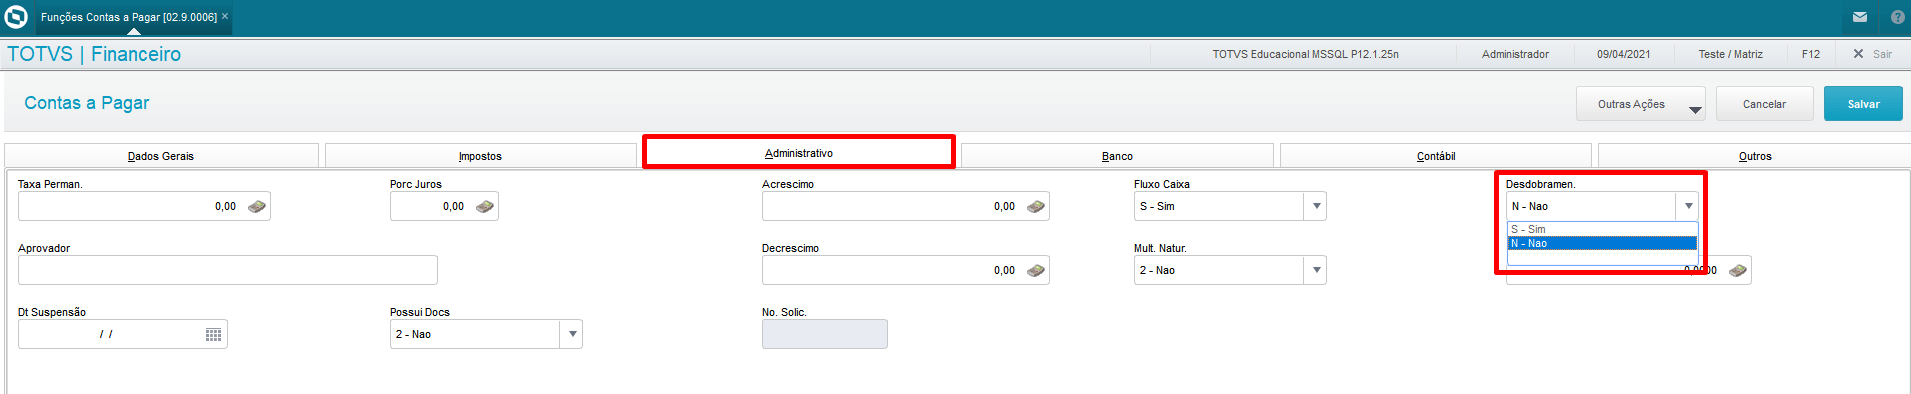Click calculator icon beside Porc Juros

click(485, 206)
